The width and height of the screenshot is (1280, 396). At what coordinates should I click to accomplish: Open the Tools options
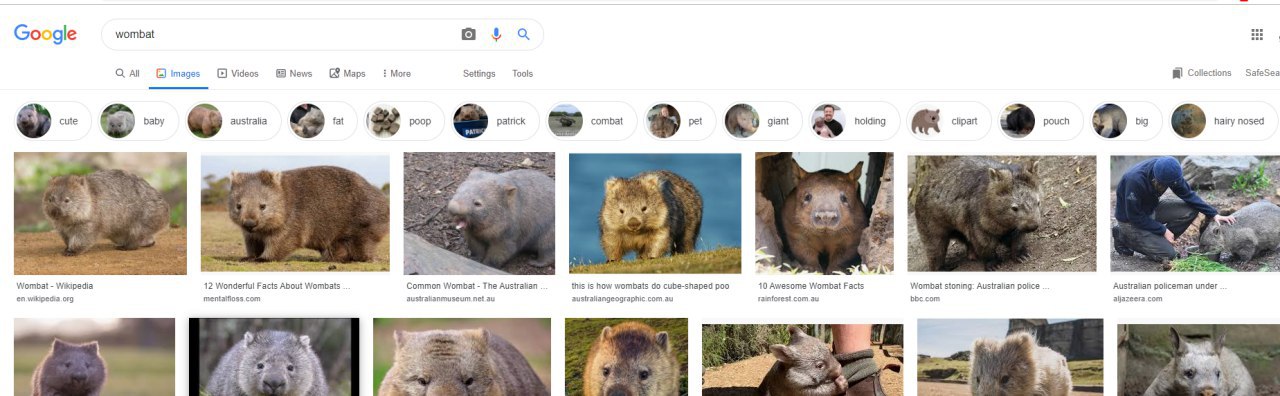click(x=523, y=74)
